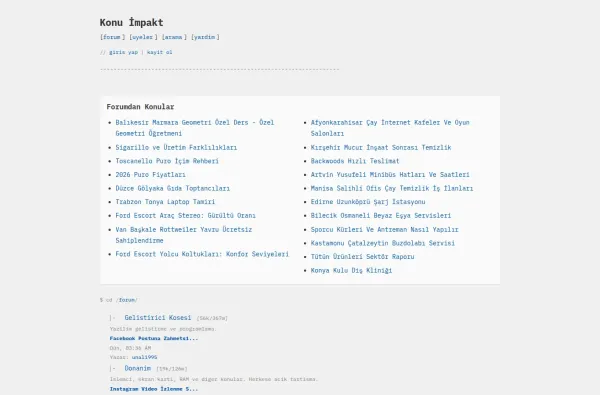Open Trabzon Tonya Laptop Tamiri topic
The height and width of the screenshot is (395, 600).
tap(165, 202)
